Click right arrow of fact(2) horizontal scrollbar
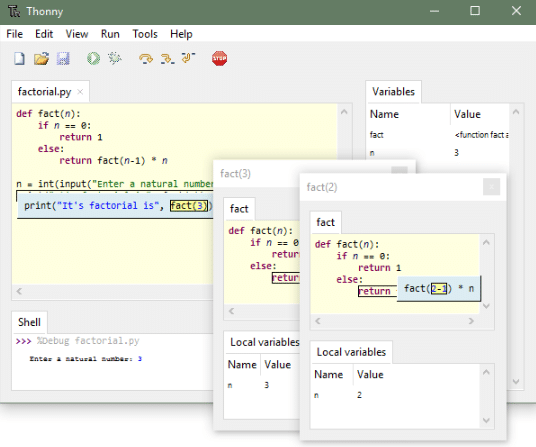Screen dimensions: 536x447 point(471,321)
